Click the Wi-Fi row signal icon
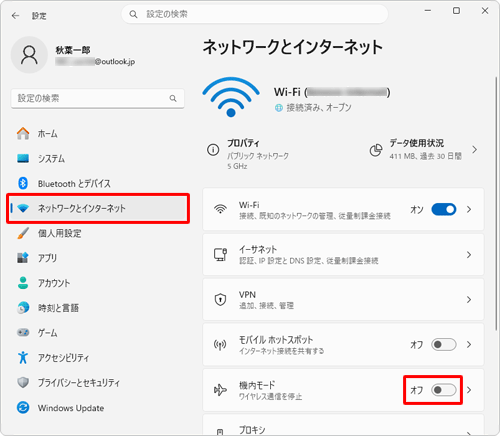Screen dimensions: 500x436 coord(220,209)
